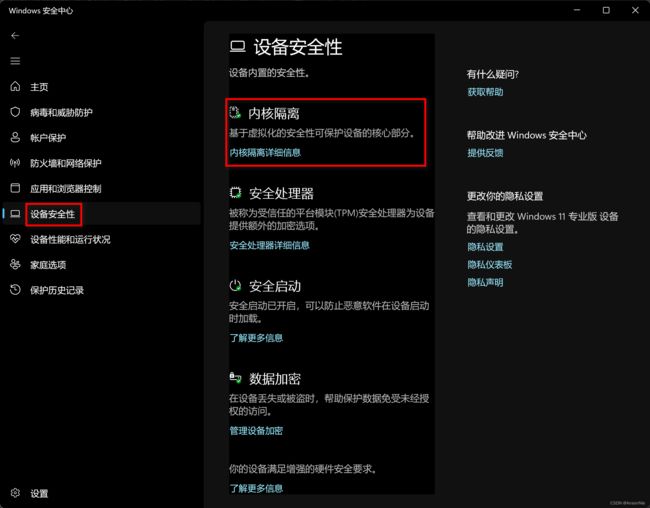Screen dimensions: 650x508
Task: Click 了解更多信息 under 安全启动
Action: [x=256, y=338]
